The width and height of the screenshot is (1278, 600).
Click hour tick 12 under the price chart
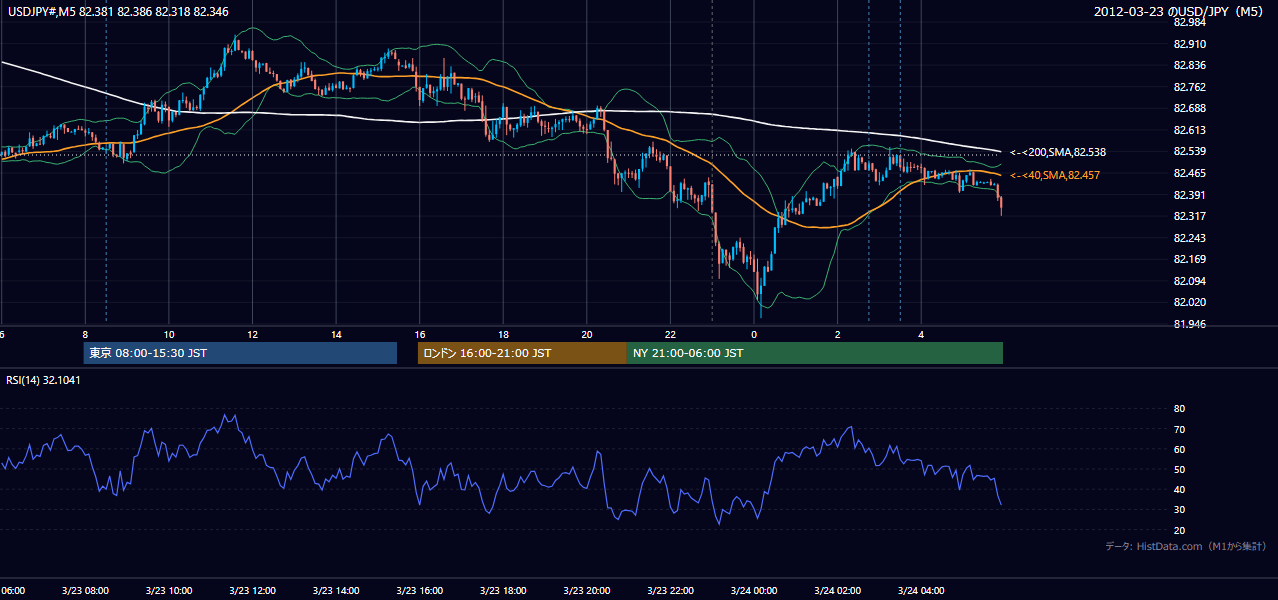[253, 334]
